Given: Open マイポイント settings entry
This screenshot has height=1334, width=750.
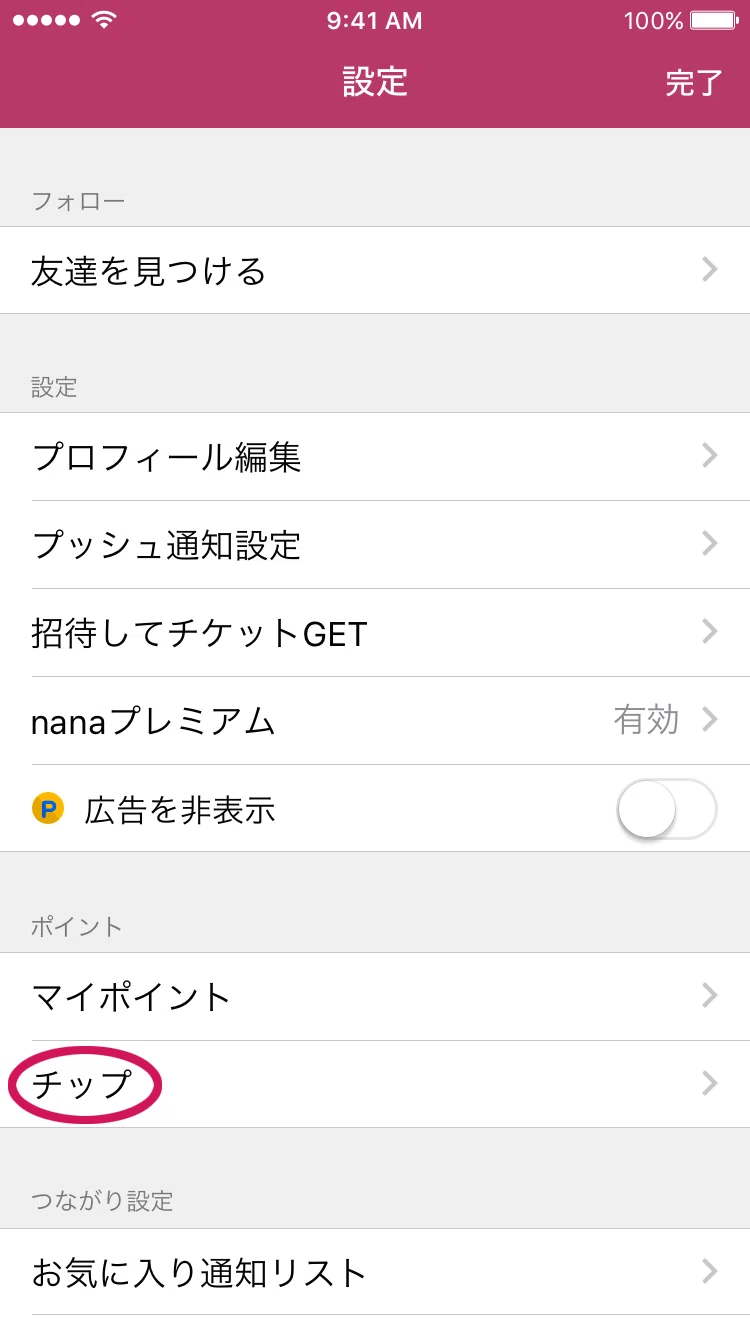Looking at the screenshot, I should pos(375,996).
